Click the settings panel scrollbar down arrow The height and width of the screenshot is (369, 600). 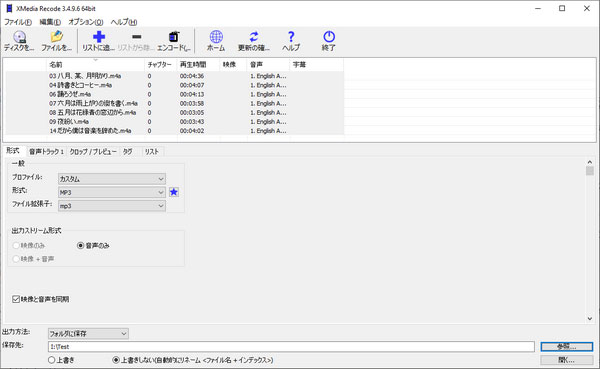click(590, 318)
